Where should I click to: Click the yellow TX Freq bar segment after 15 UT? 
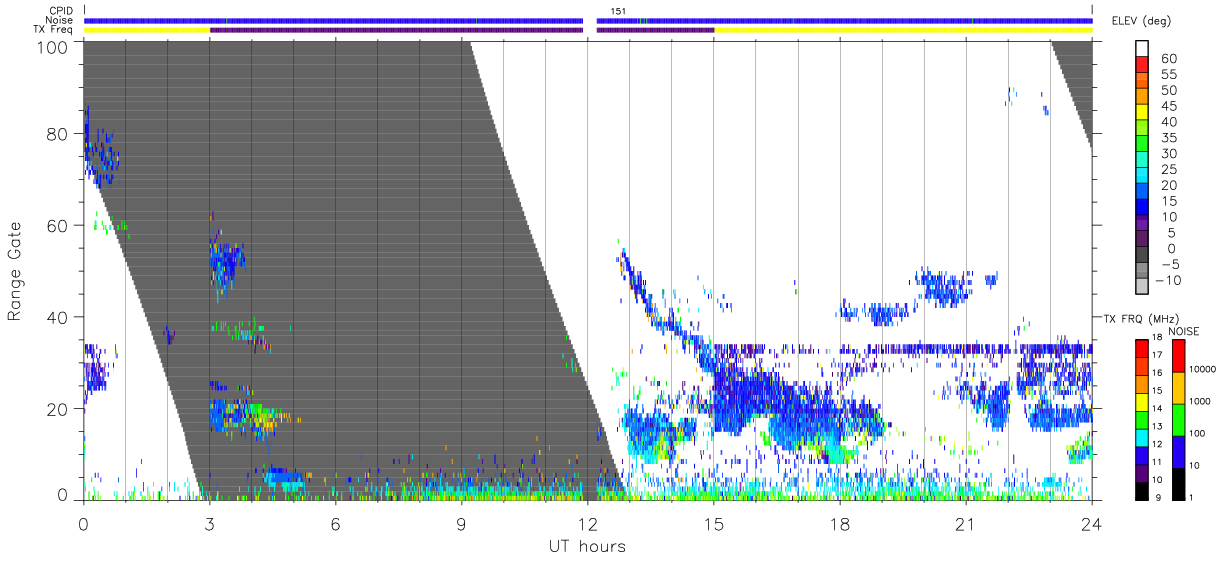pos(903,30)
